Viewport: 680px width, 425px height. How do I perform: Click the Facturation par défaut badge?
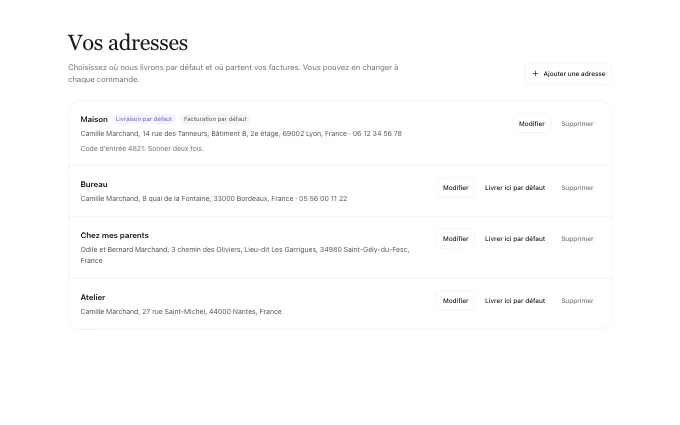(215, 119)
